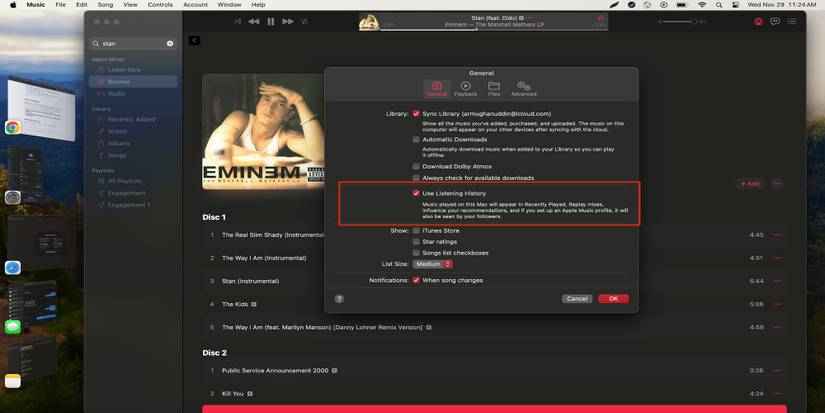Select track Public Service Announcement 2000

(495, 371)
